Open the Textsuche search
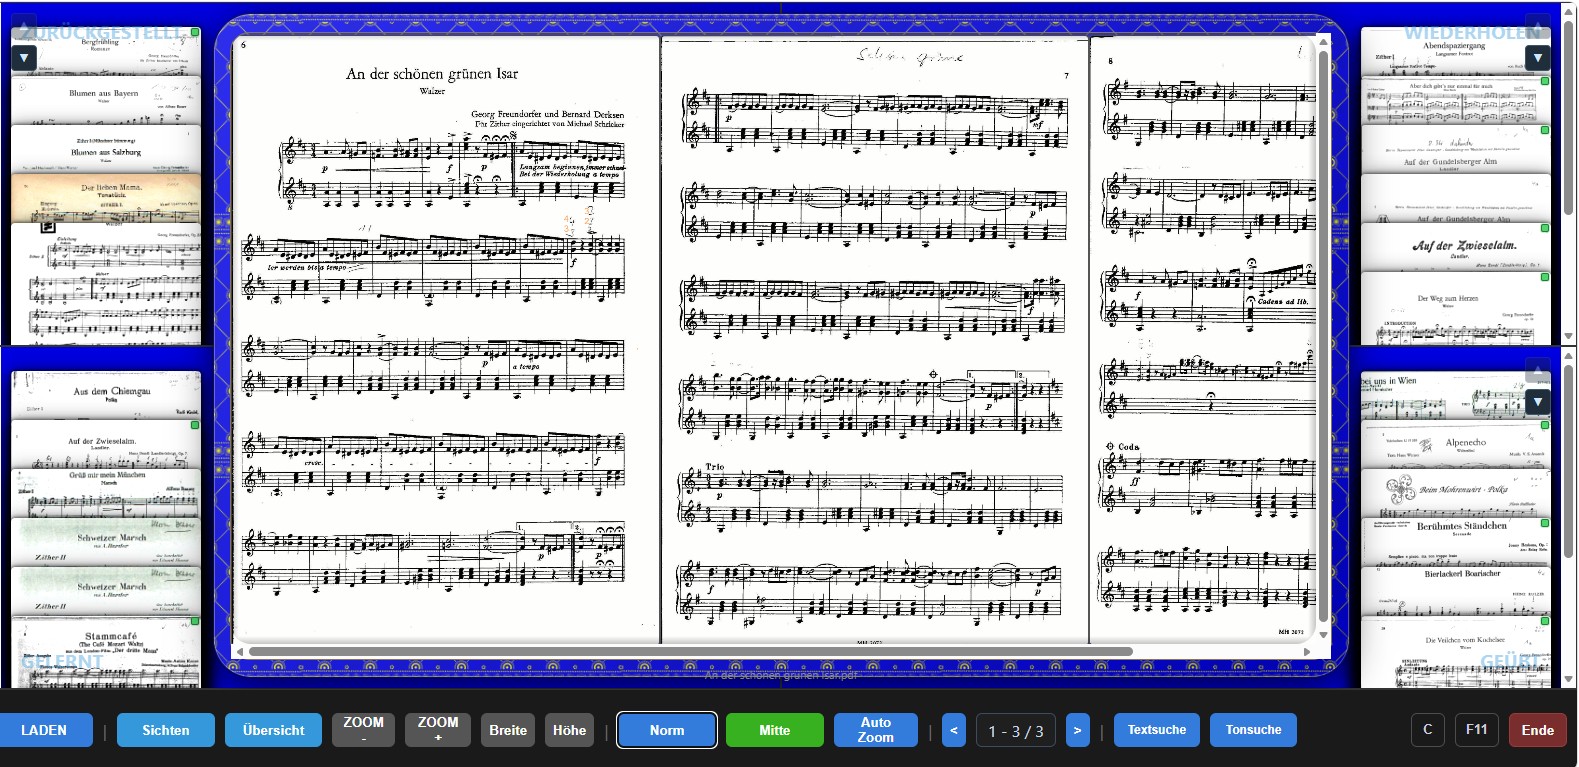This screenshot has height=767, width=1579. [x=1157, y=730]
